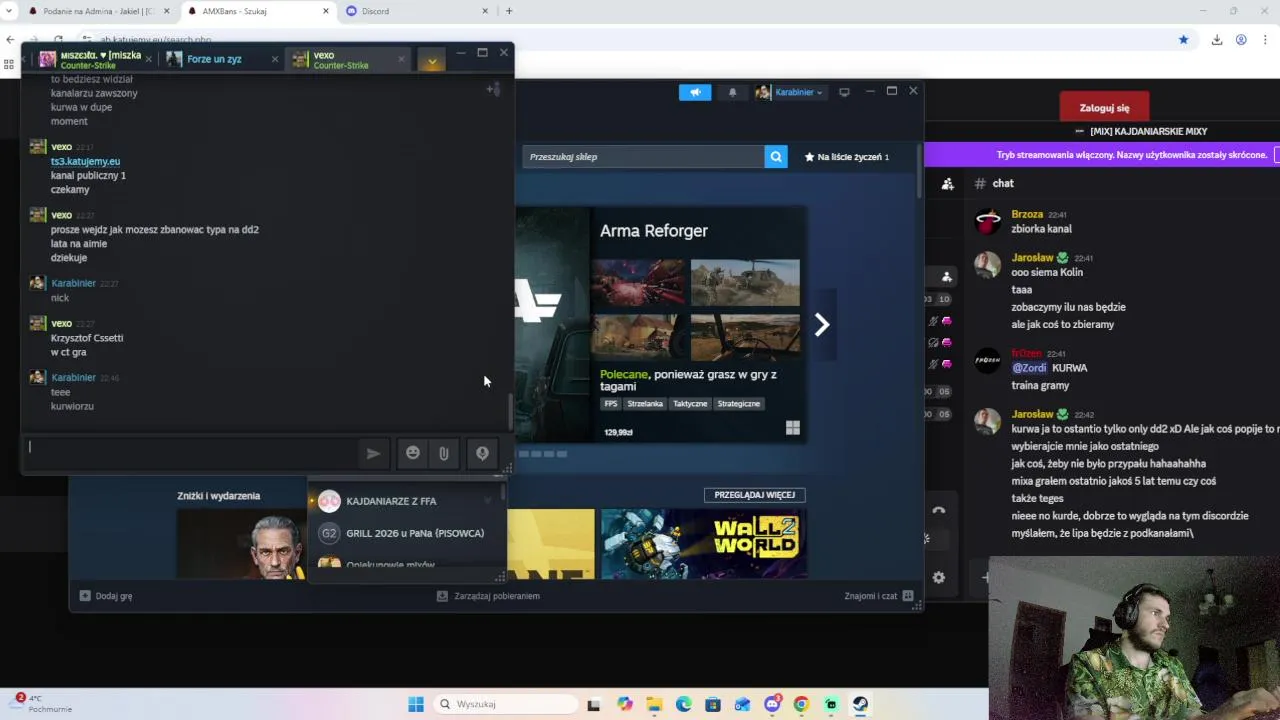Open Zarządzaj pobieraniem in Steam footer
Viewport: 1280px width, 720px height.
click(x=488, y=596)
